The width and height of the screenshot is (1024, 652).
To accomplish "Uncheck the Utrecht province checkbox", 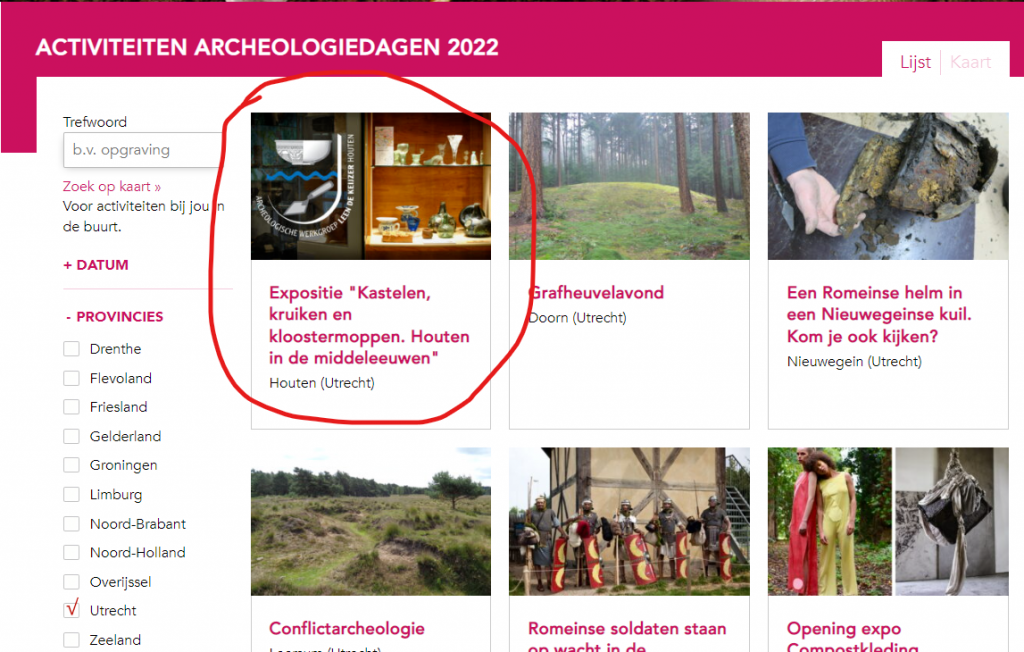I will coord(71,610).
